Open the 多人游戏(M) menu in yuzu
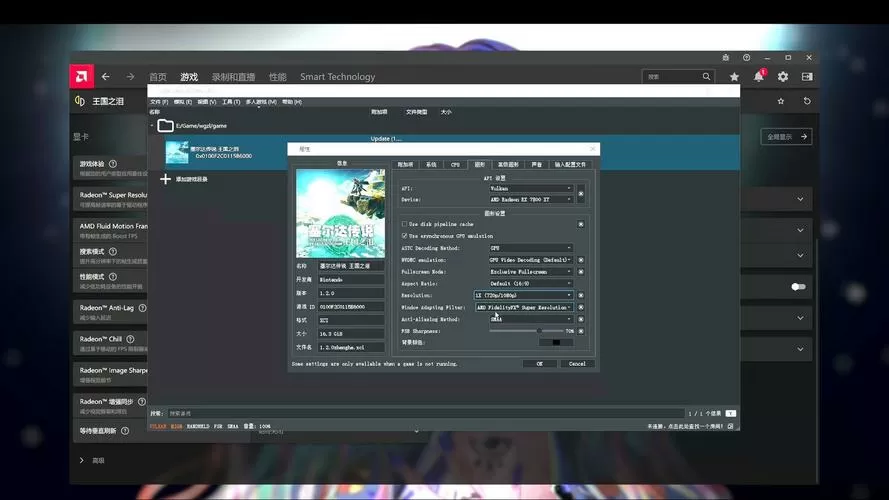The height and width of the screenshot is (500, 889). [261, 102]
